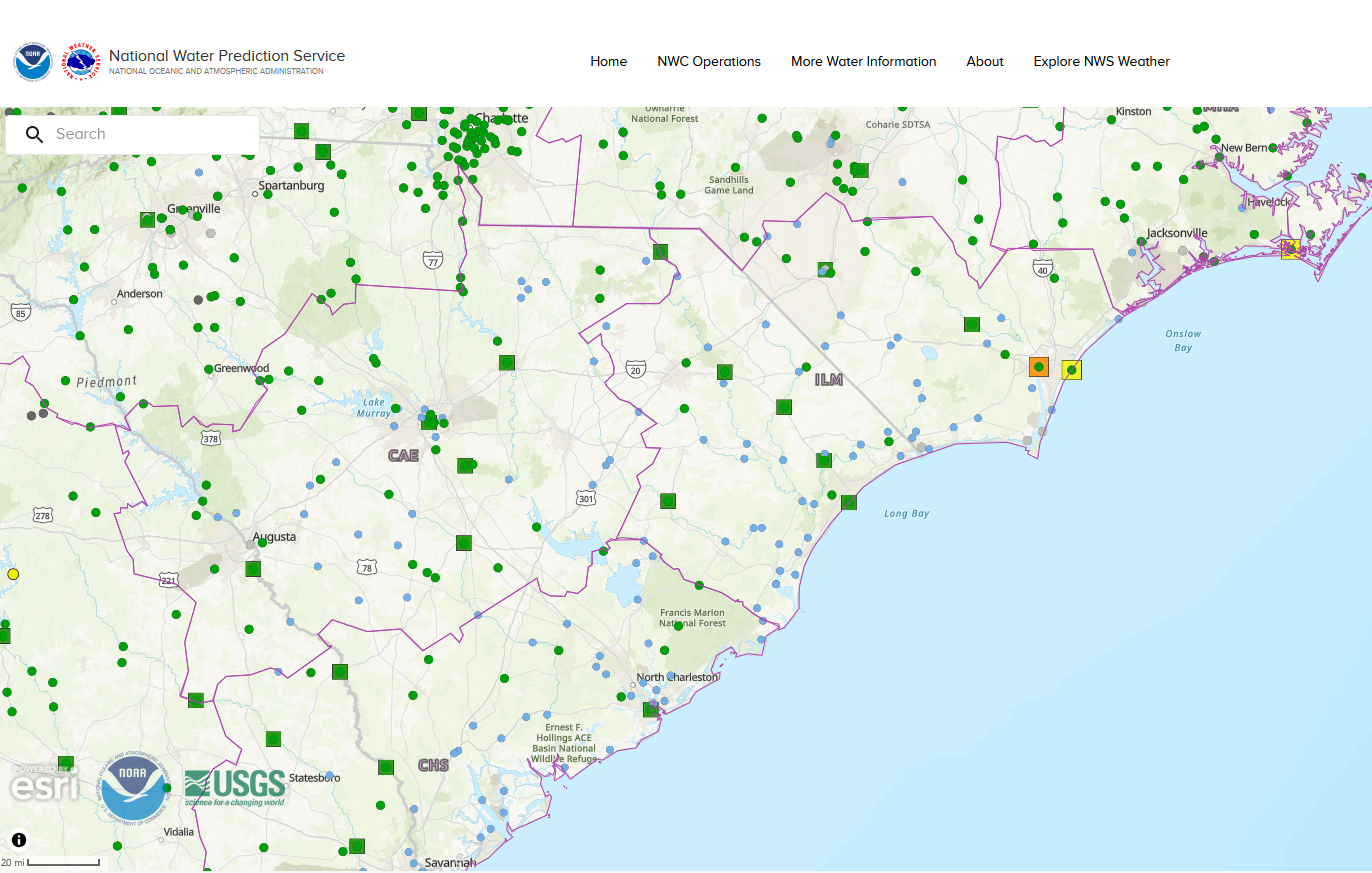Click the Interstate 40 shield
This screenshot has width=1372, height=873.
coord(1043,268)
